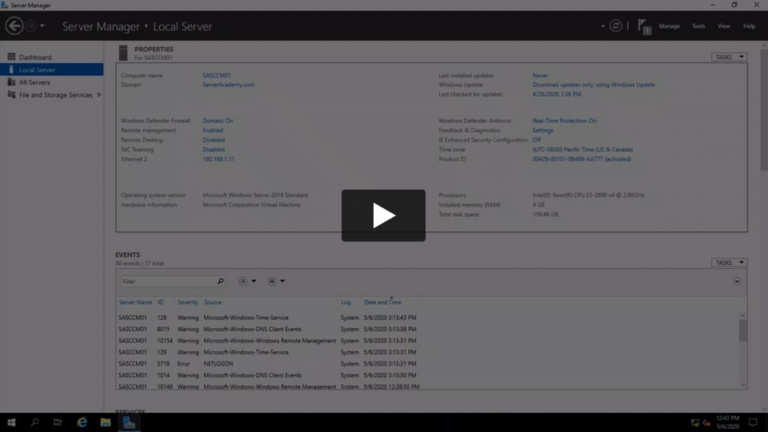Open the Events TASKS dropdown
The height and width of the screenshot is (432, 768).
pos(728,262)
